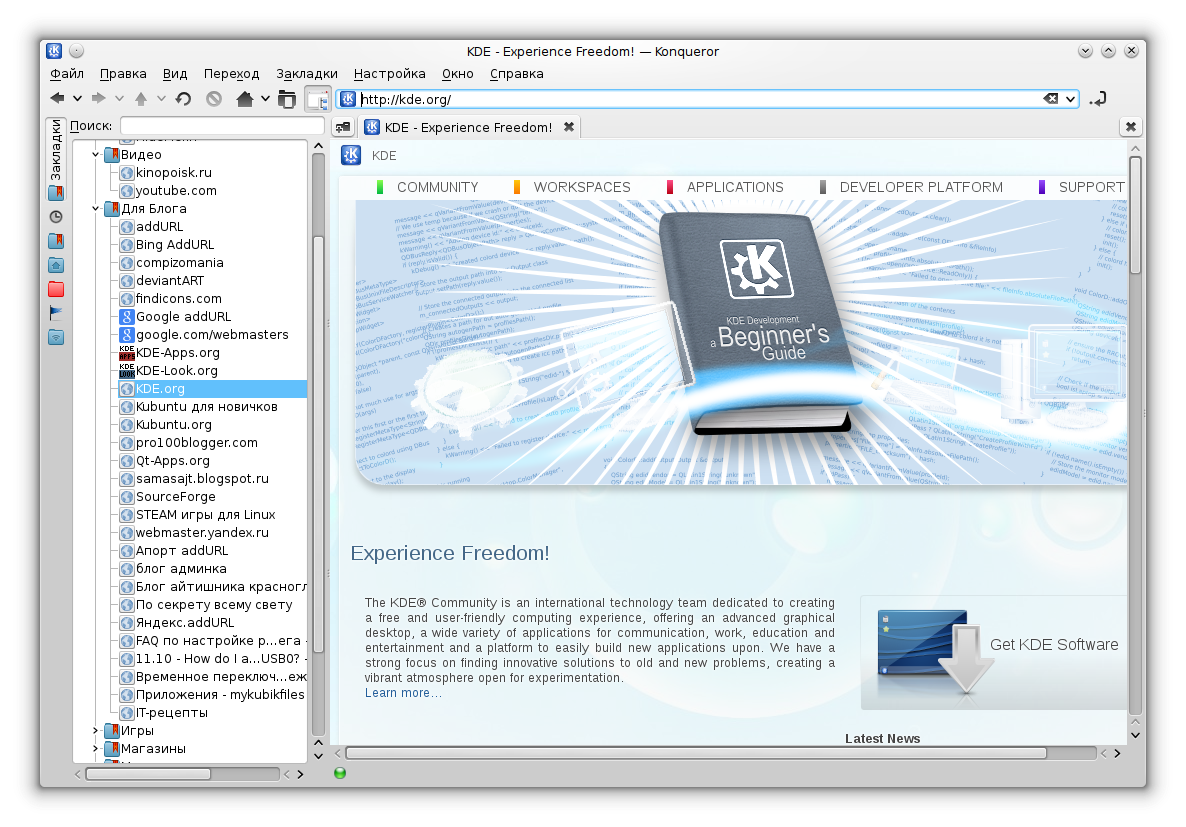Click the KDE logo in the page header
The image size is (1186, 827).
click(x=351, y=155)
